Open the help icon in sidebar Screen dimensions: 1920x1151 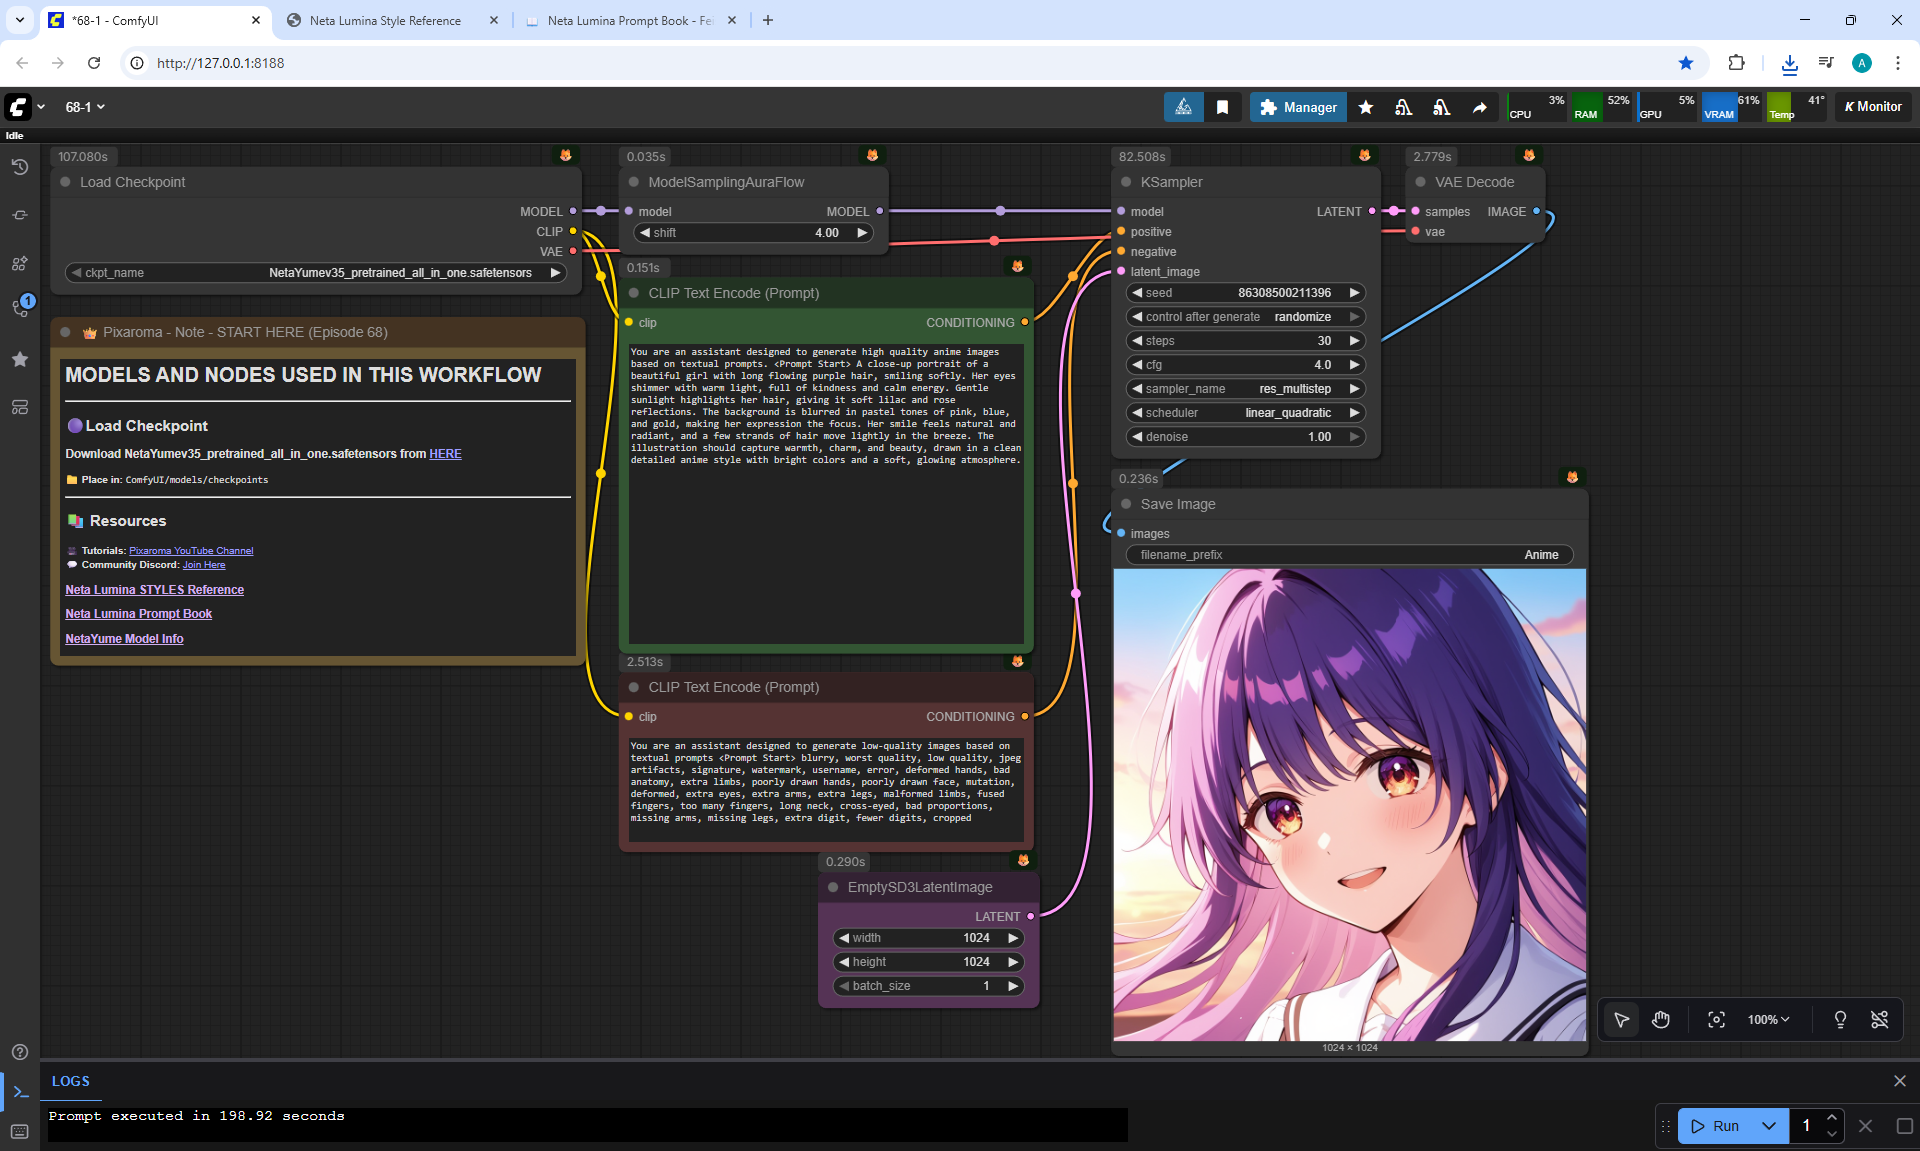tap(19, 1052)
